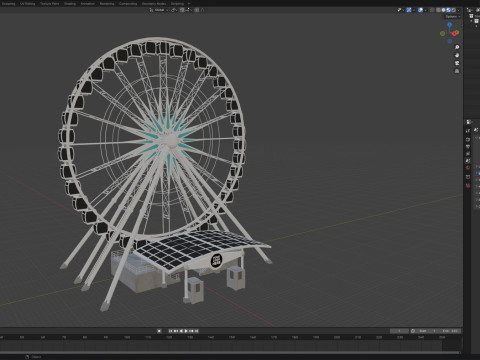This screenshot has width=480, height=360.
Task: Open the gizmo settings dropdown arrow
Action: click(x=414, y=10)
